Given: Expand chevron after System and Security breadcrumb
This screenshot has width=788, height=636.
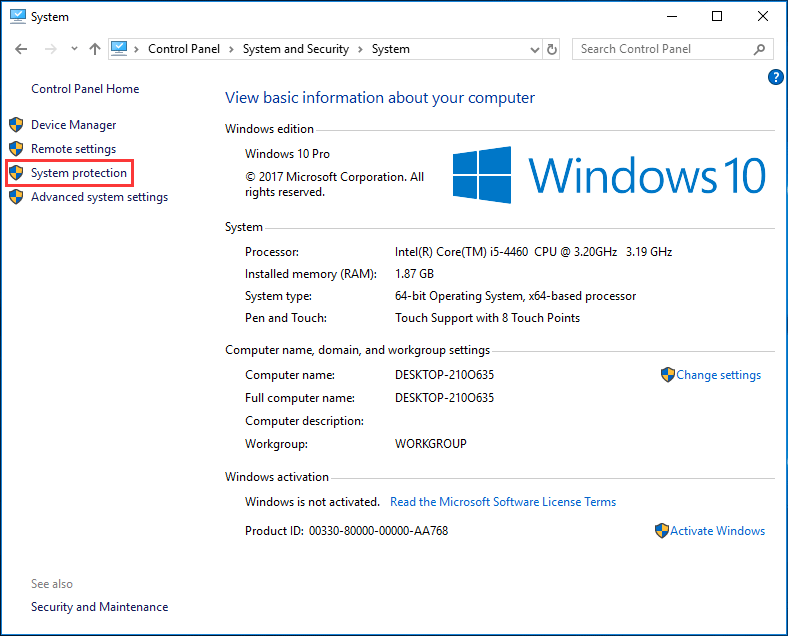Looking at the screenshot, I should pos(360,49).
